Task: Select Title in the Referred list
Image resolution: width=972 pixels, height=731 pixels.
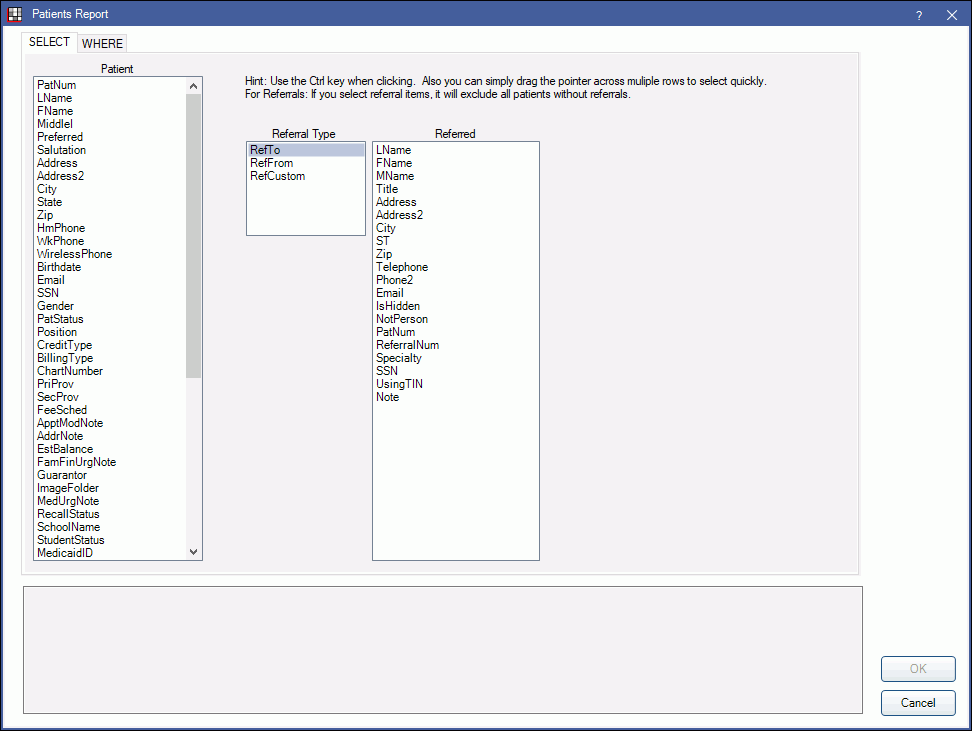Action: 456,189
